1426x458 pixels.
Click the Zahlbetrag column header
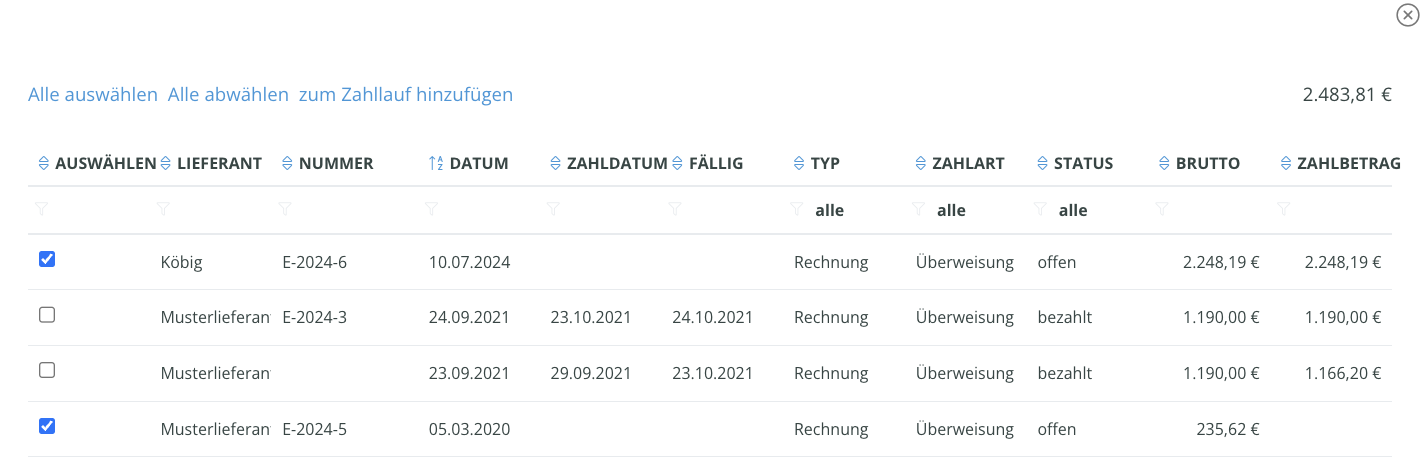(1349, 163)
